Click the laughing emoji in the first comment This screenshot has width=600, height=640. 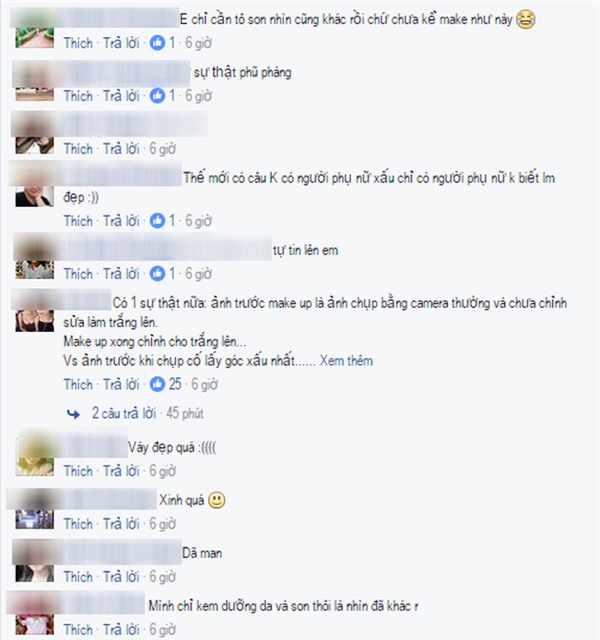pos(525,19)
